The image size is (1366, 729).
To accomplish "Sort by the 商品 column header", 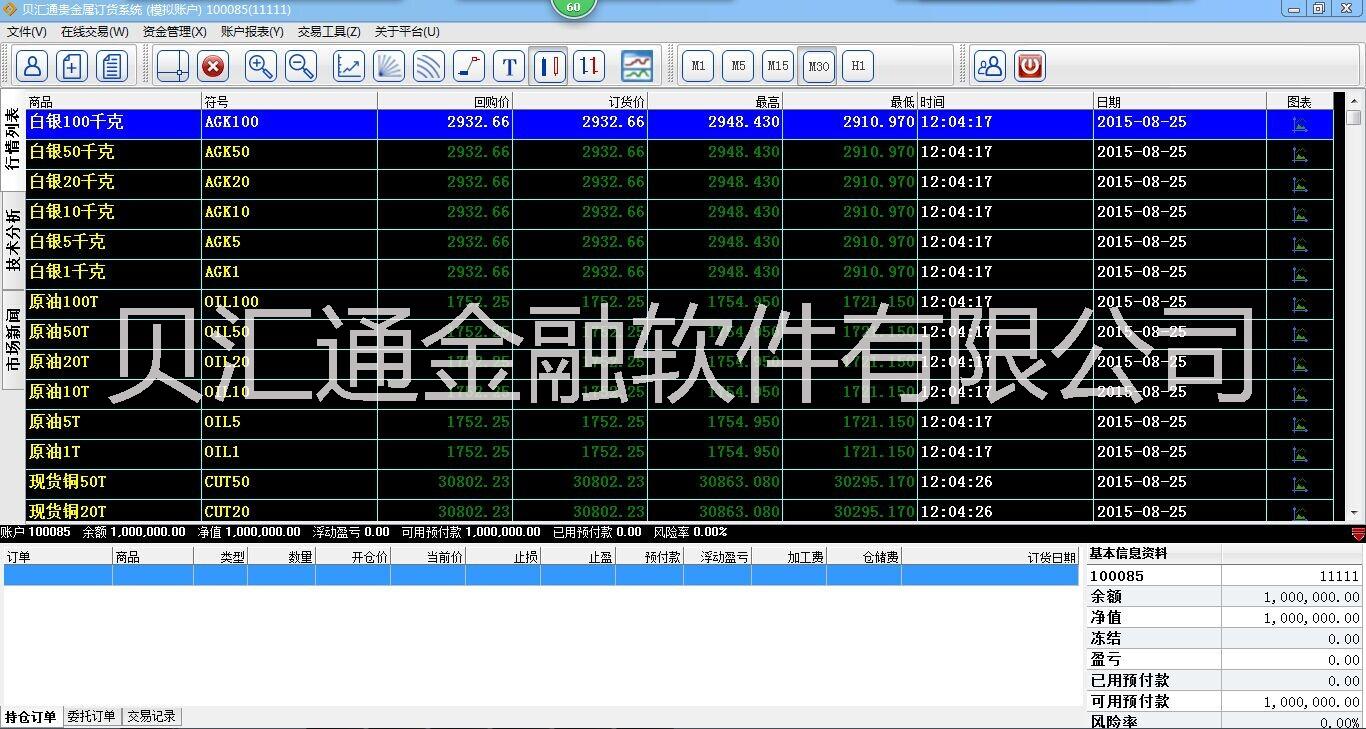I will 113,101.
